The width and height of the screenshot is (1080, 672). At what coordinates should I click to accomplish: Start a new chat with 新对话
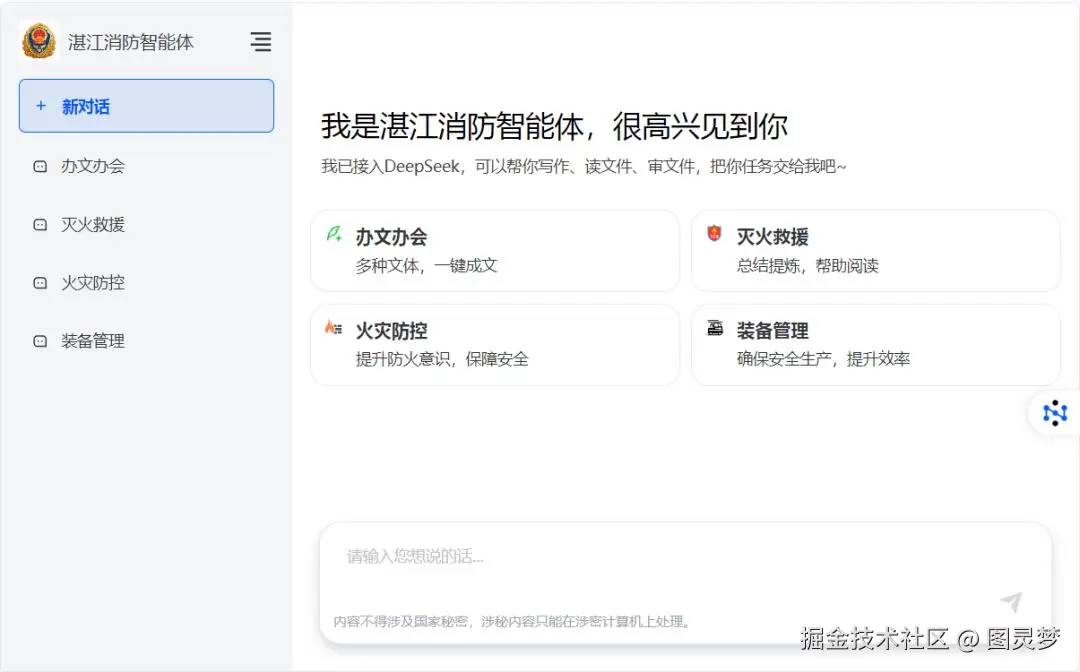pos(146,105)
